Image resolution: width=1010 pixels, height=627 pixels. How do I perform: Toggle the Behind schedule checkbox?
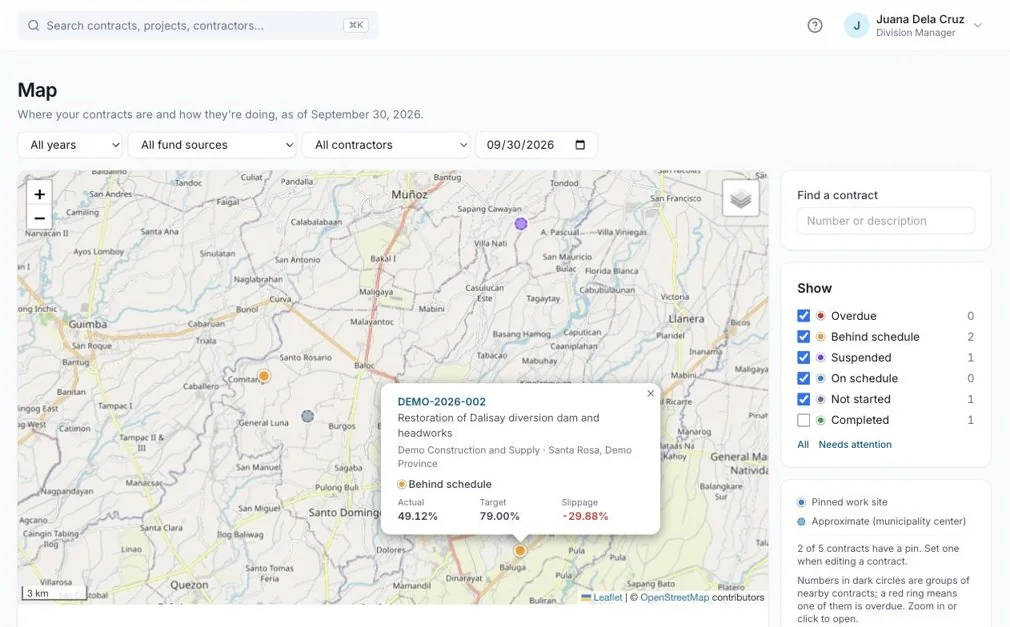coord(803,336)
